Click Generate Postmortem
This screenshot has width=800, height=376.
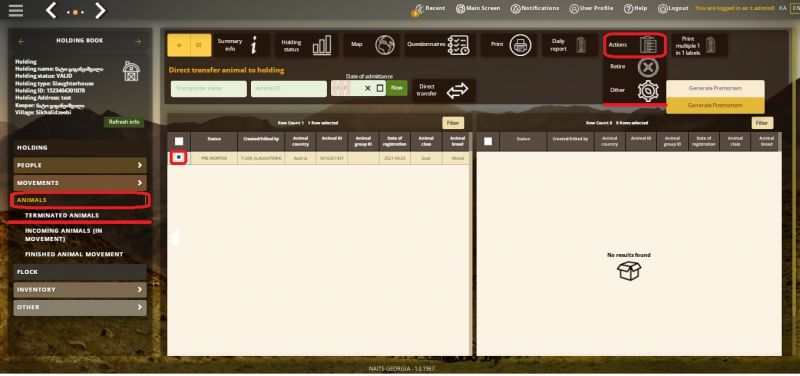coord(715,105)
